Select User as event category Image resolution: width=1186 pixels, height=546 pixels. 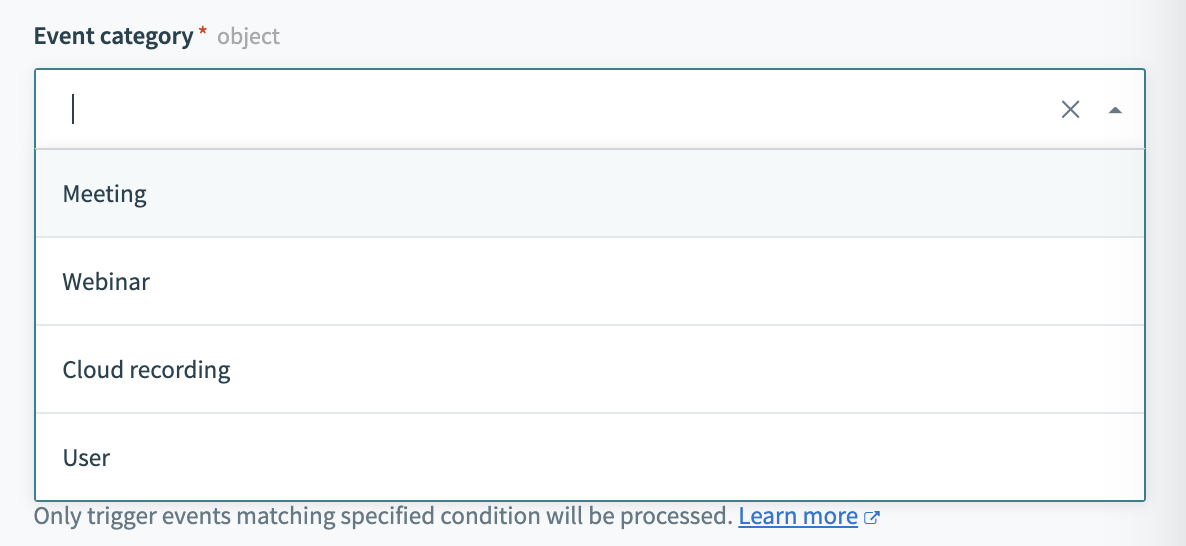[x=589, y=458]
